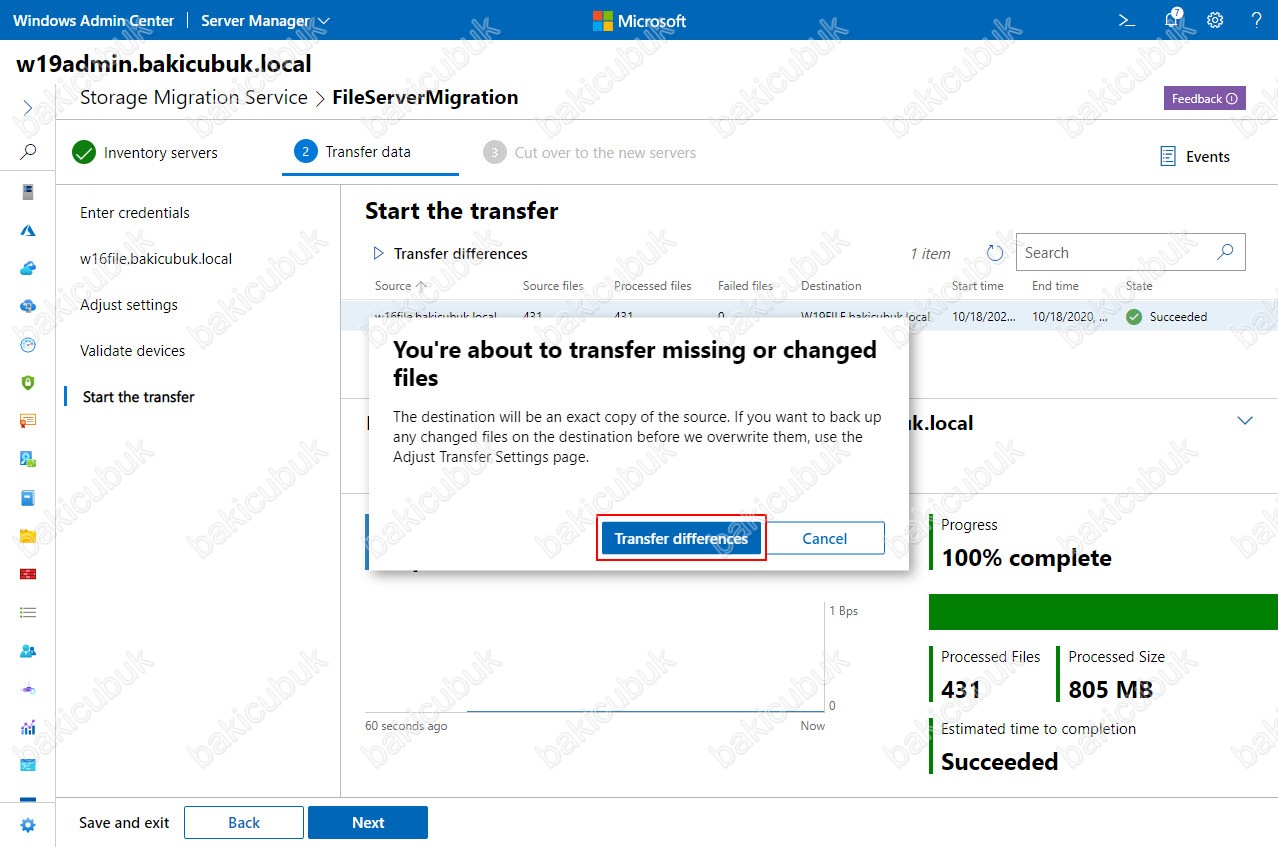Viewport: 1278px width, 847px height.
Task: Open the Devices tool icon
Action: [28, 459]
